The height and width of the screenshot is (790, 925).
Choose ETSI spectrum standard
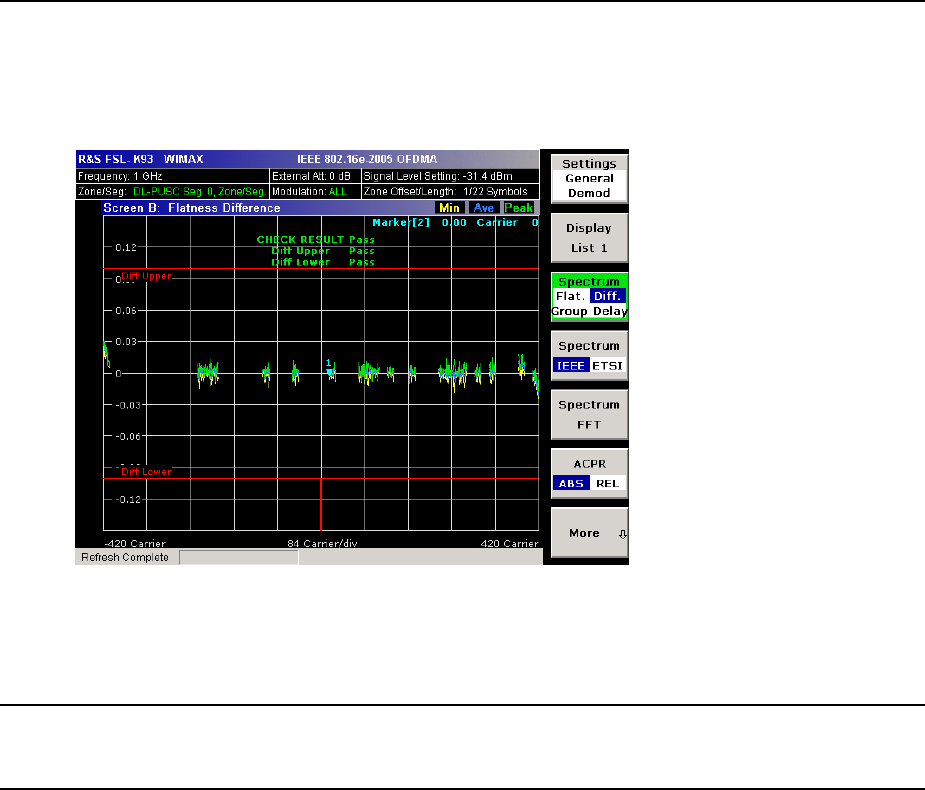607,365
